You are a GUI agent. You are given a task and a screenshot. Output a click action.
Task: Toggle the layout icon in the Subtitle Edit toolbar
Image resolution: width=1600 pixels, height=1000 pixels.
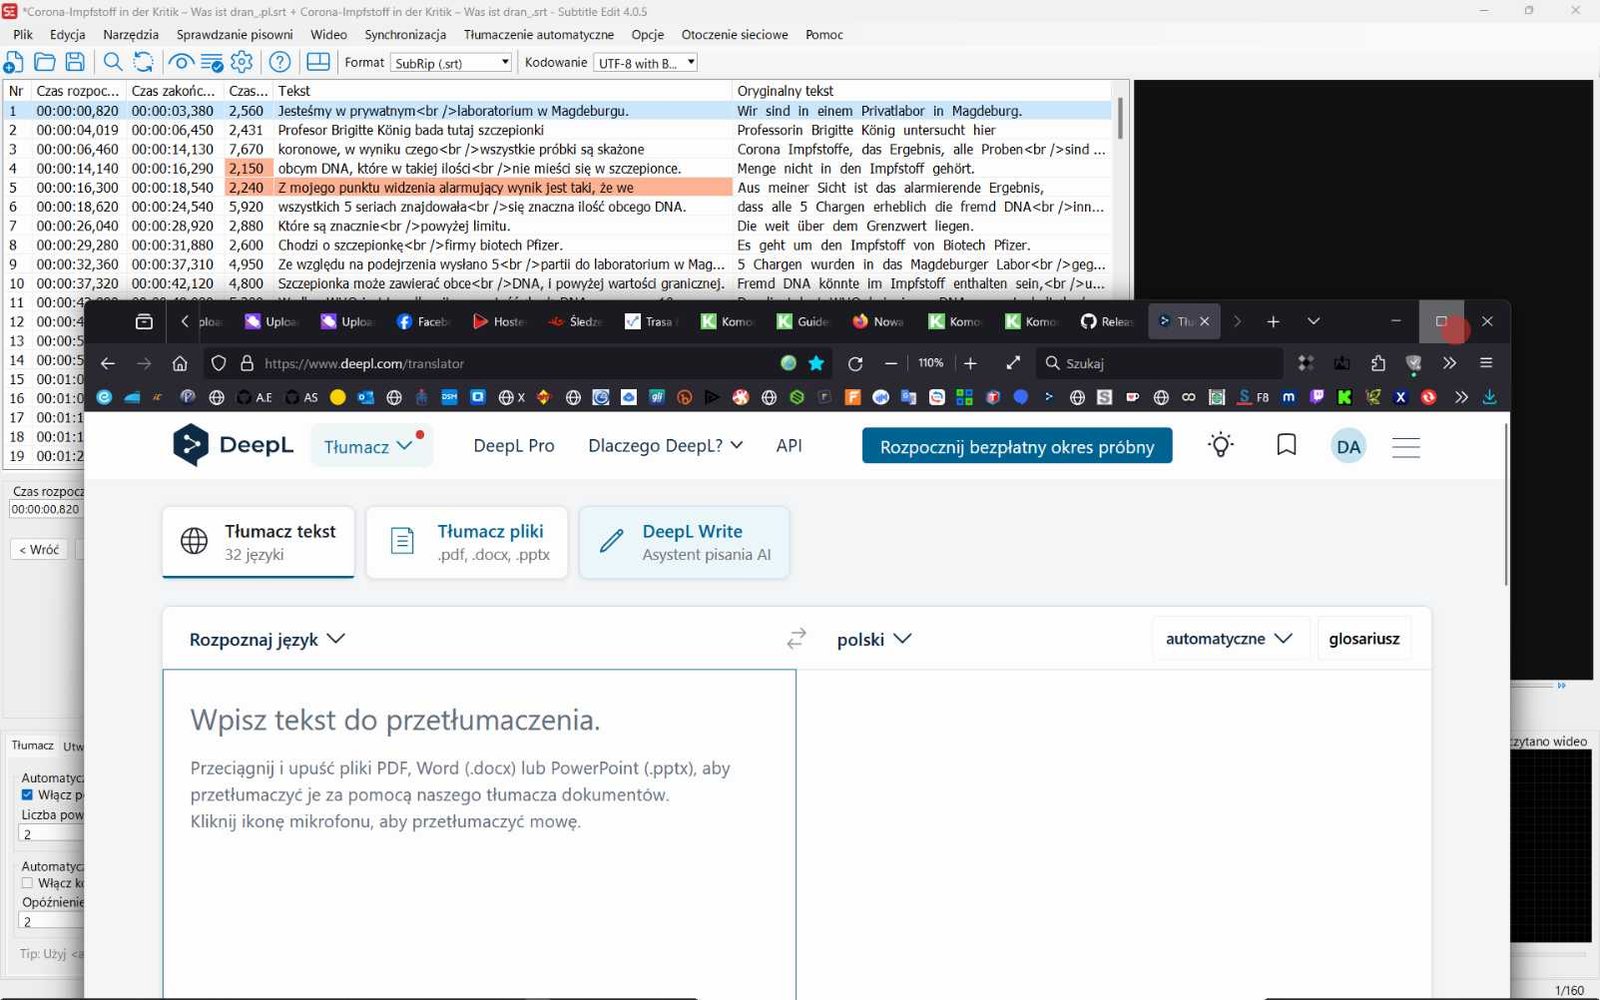(x=318, y=62)
